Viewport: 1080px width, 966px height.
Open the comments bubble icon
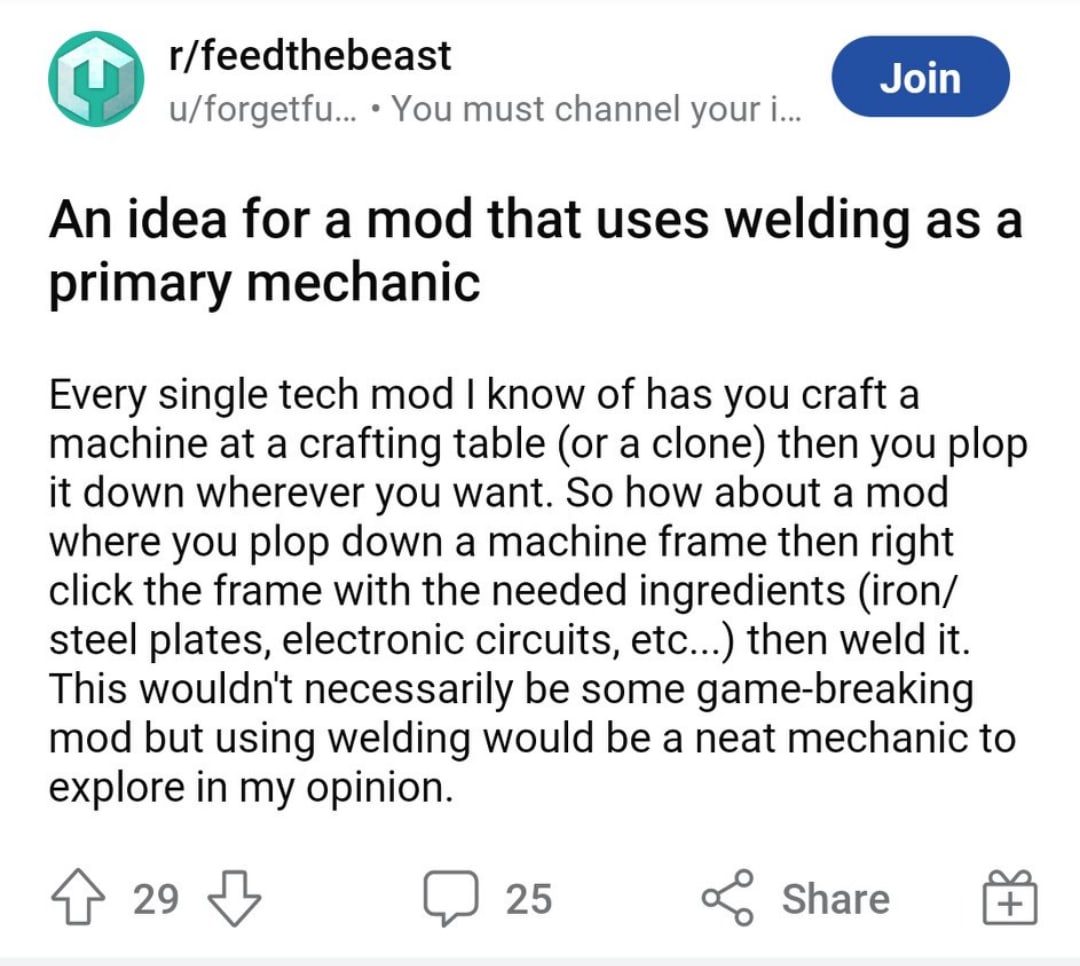click(x=450, y=897)
